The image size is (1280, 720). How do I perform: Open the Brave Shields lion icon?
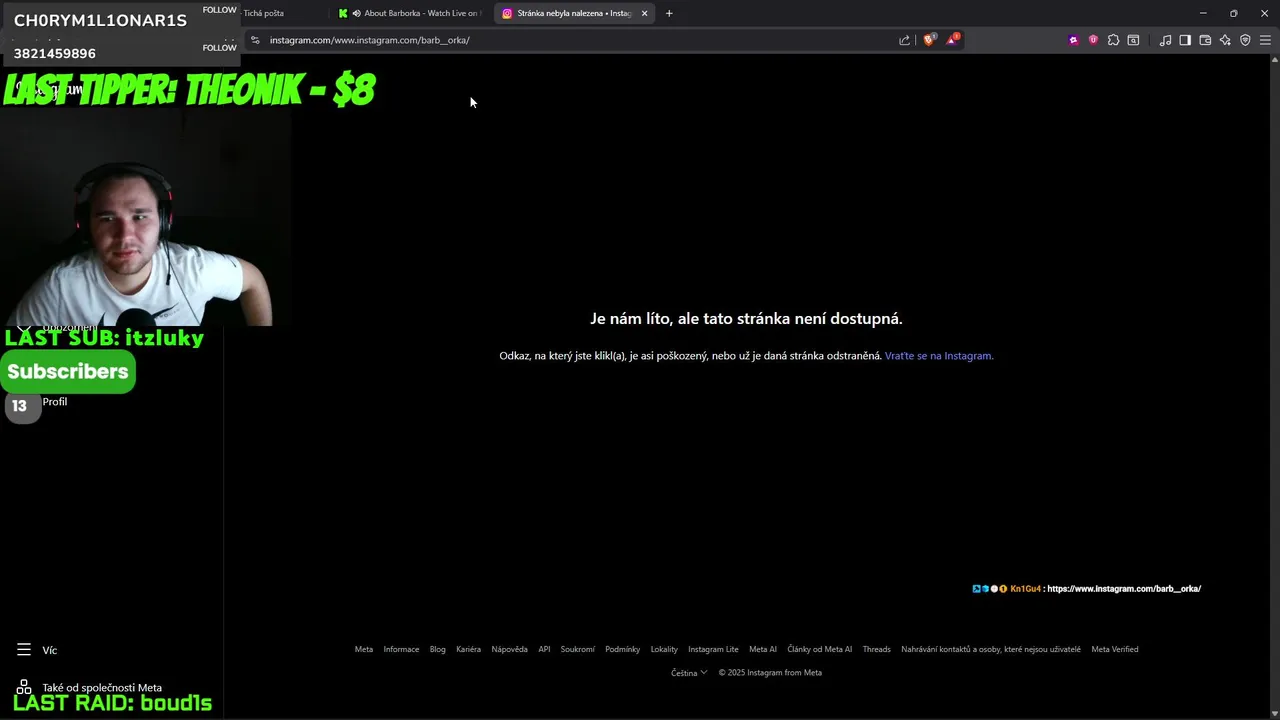(x=929, y=40)
